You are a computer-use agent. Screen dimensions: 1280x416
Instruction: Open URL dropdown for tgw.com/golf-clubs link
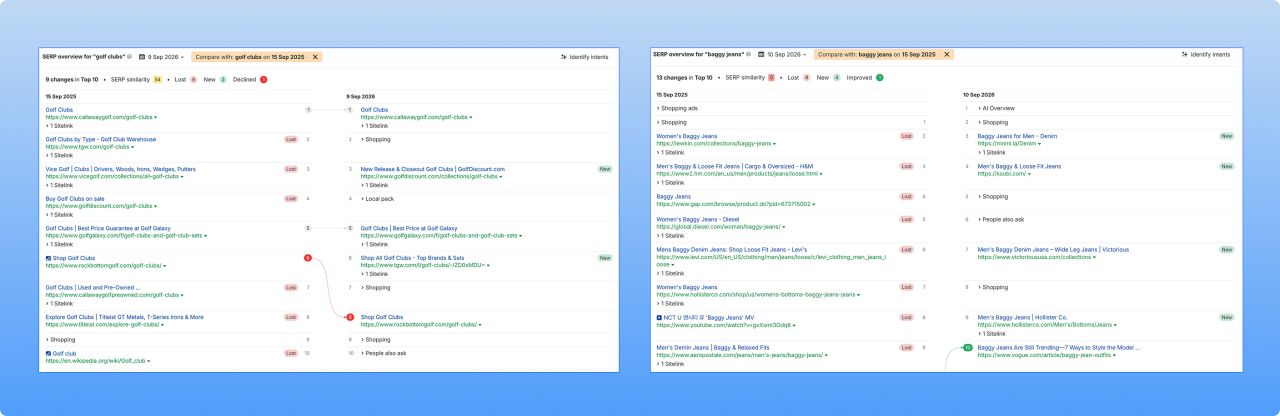[133, 147]
